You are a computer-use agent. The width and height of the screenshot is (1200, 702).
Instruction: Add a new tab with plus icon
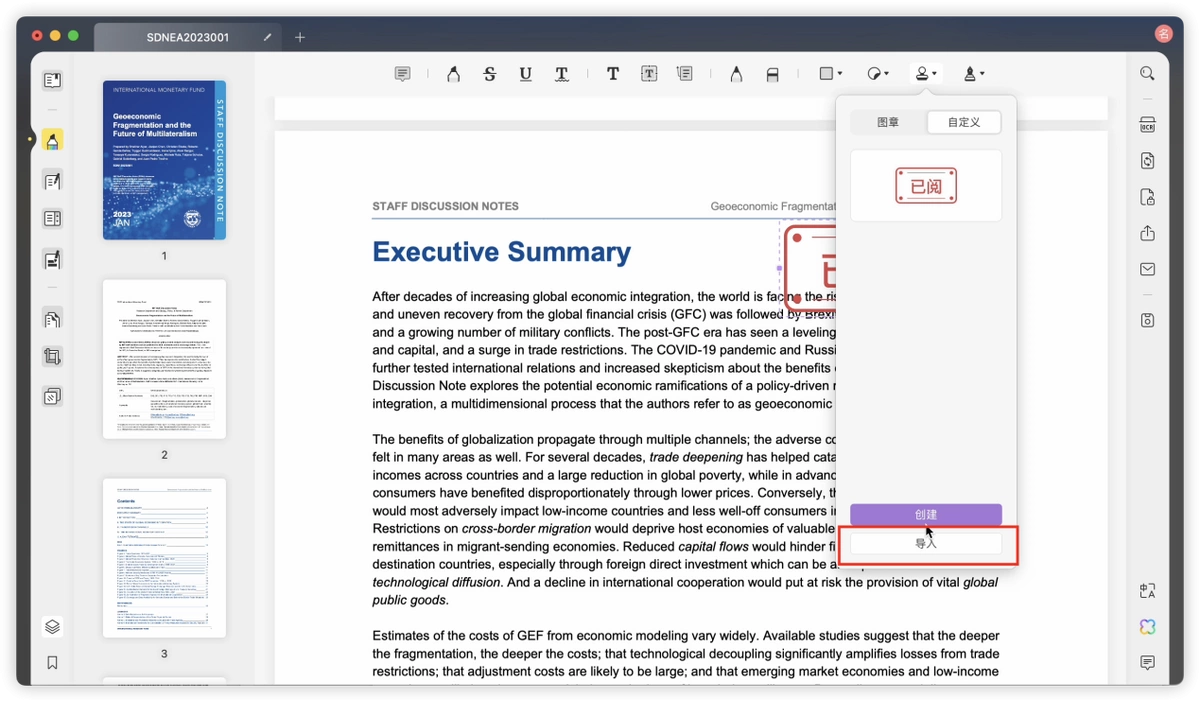coord(300,37)
